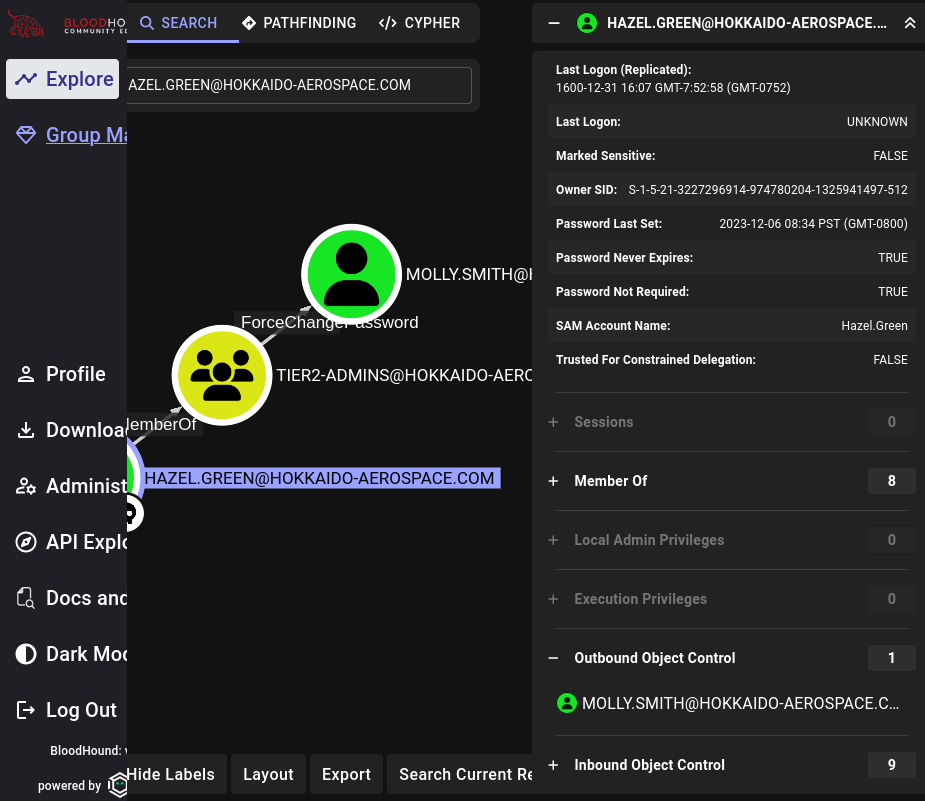This screenshot has width=925, height=801.
Task: Click the Export button
Action: pyautogui.click(x=346, y=774)
